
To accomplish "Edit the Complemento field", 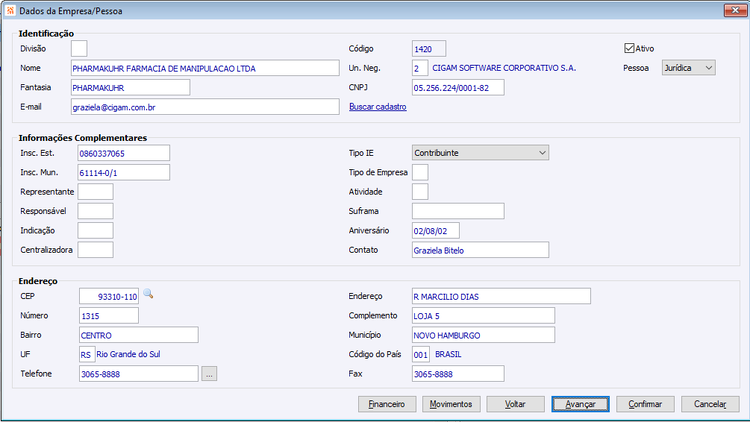I will click(x=483, y=316).
